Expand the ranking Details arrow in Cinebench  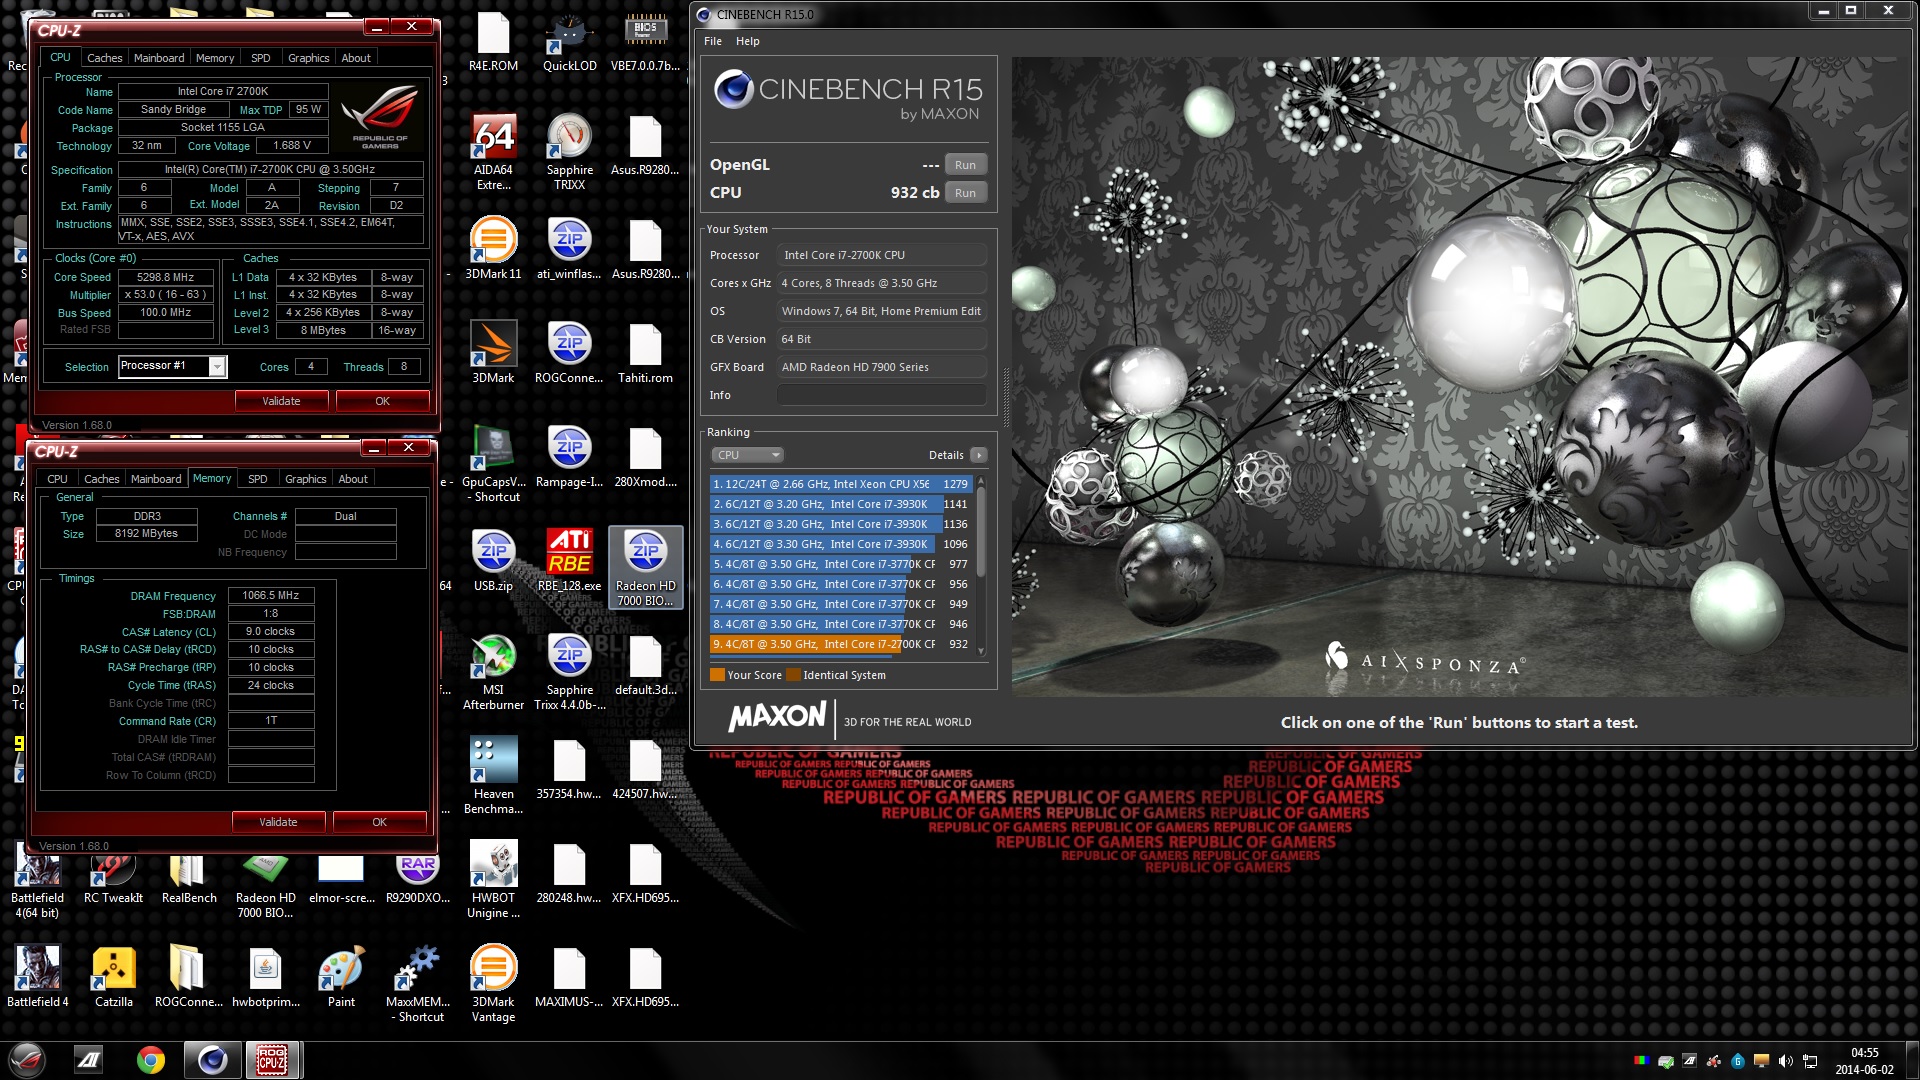(x=979, y=455)
